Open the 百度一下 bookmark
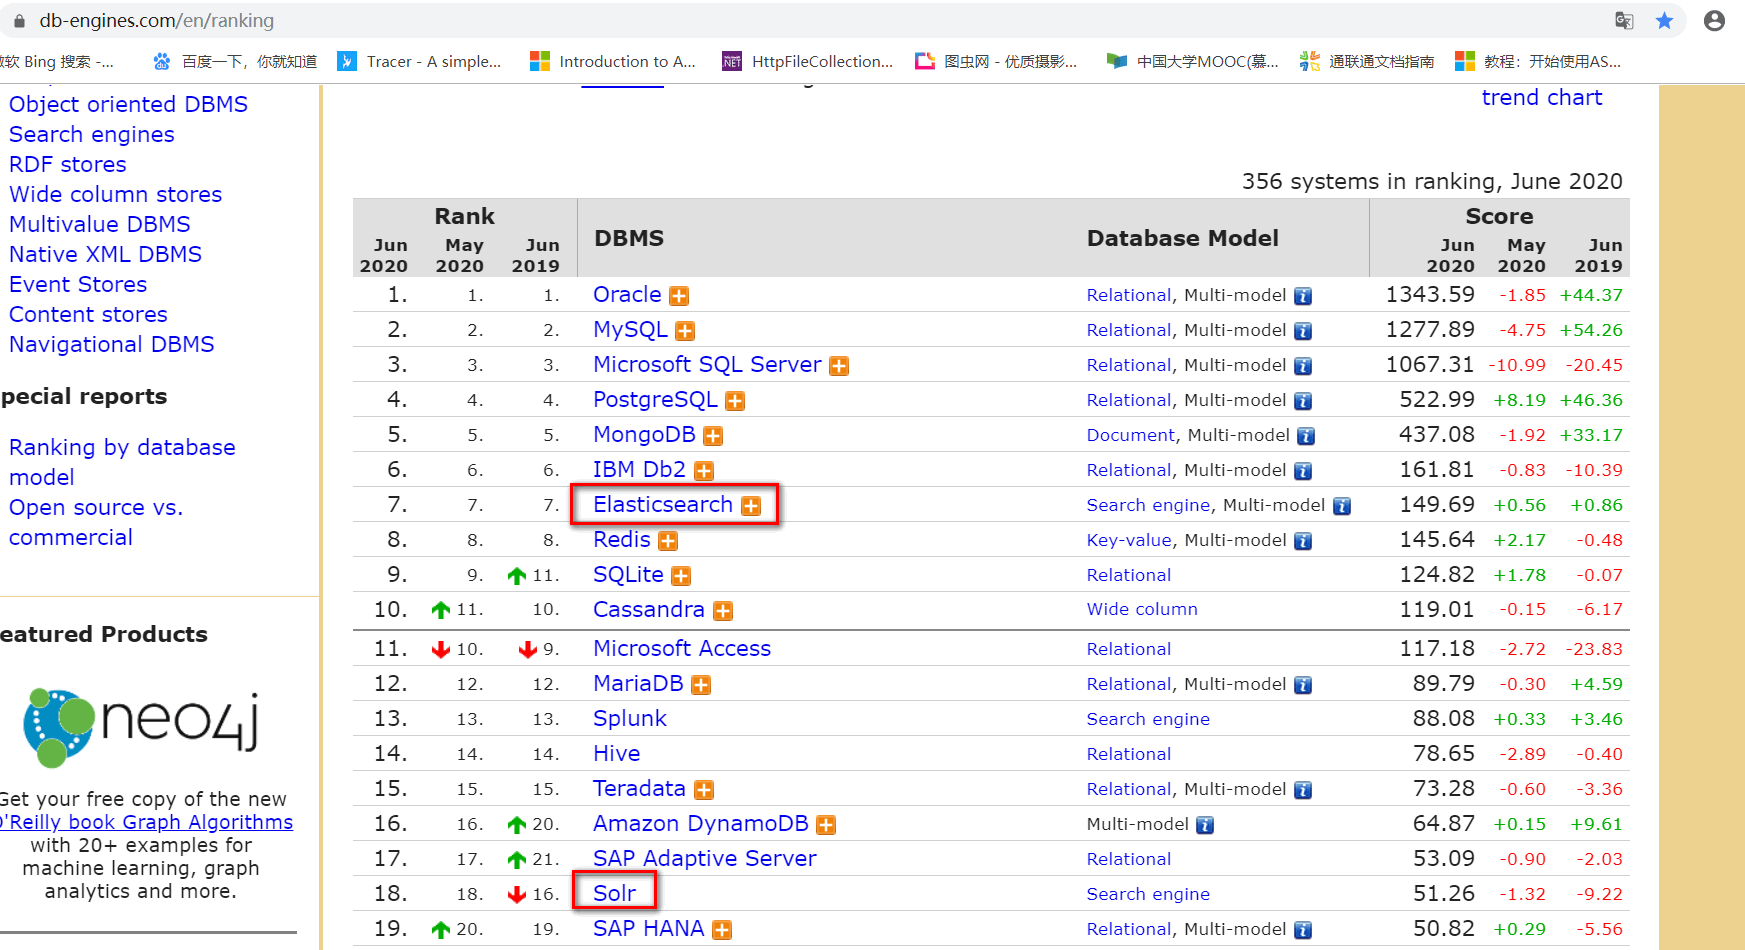Screen dimensions: 1745x950 (235, 62)
